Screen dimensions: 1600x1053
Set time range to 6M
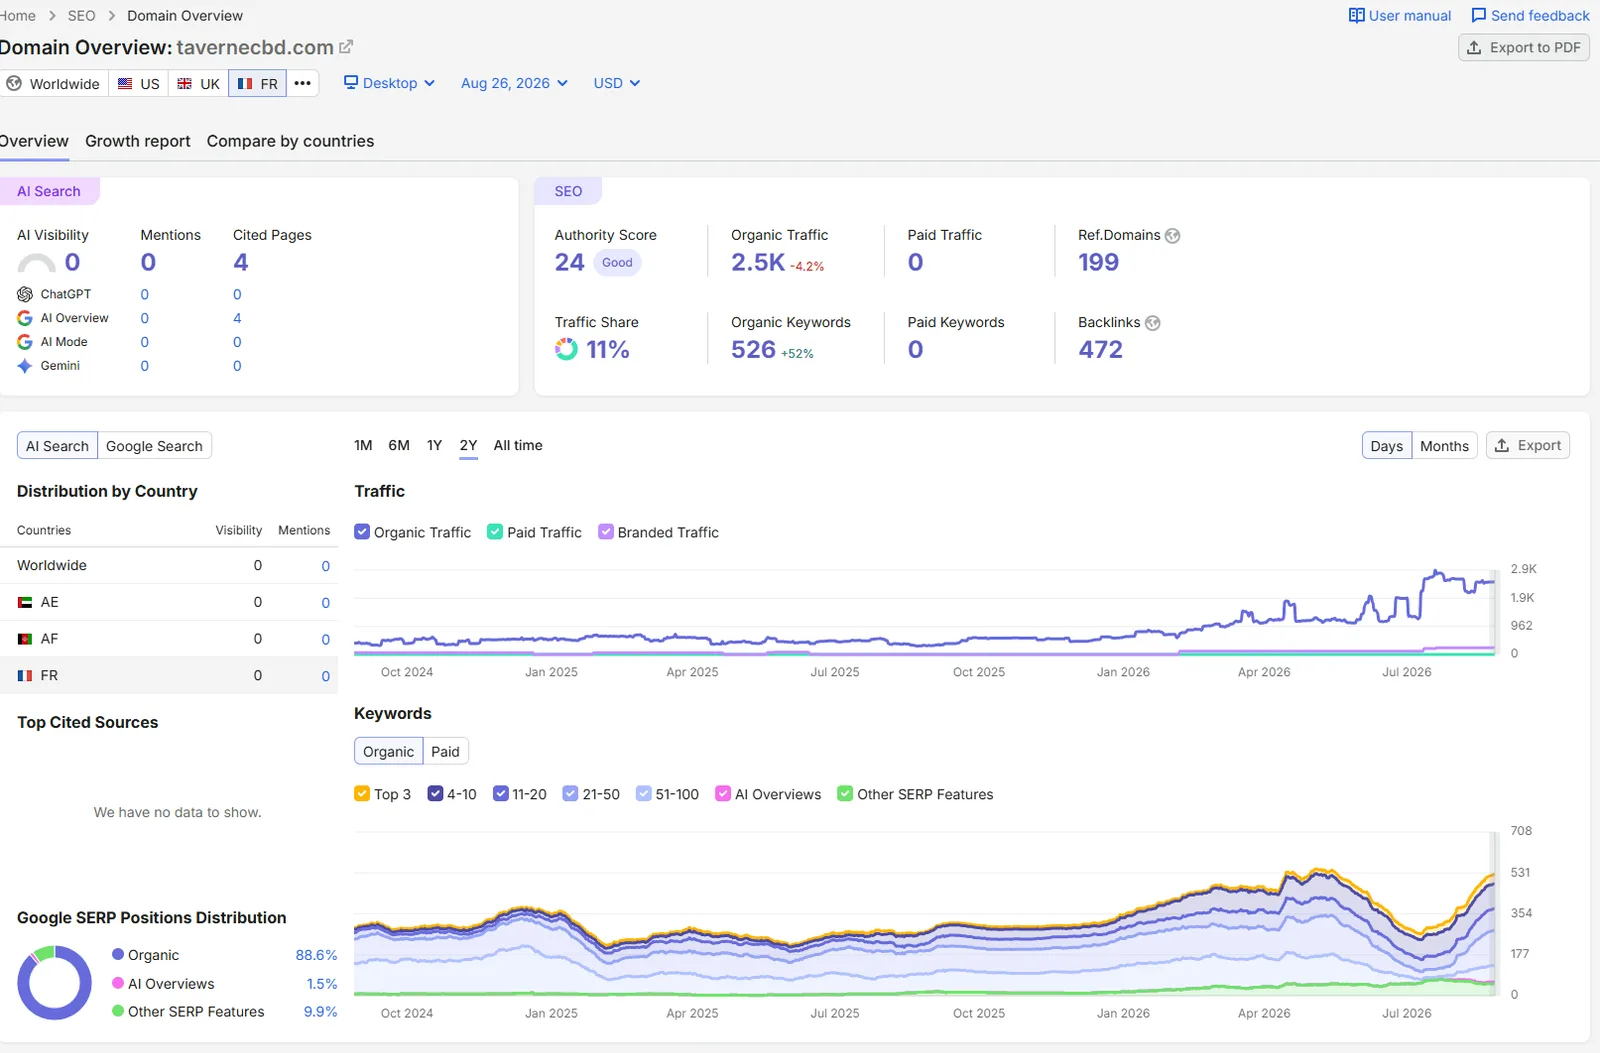399,445
